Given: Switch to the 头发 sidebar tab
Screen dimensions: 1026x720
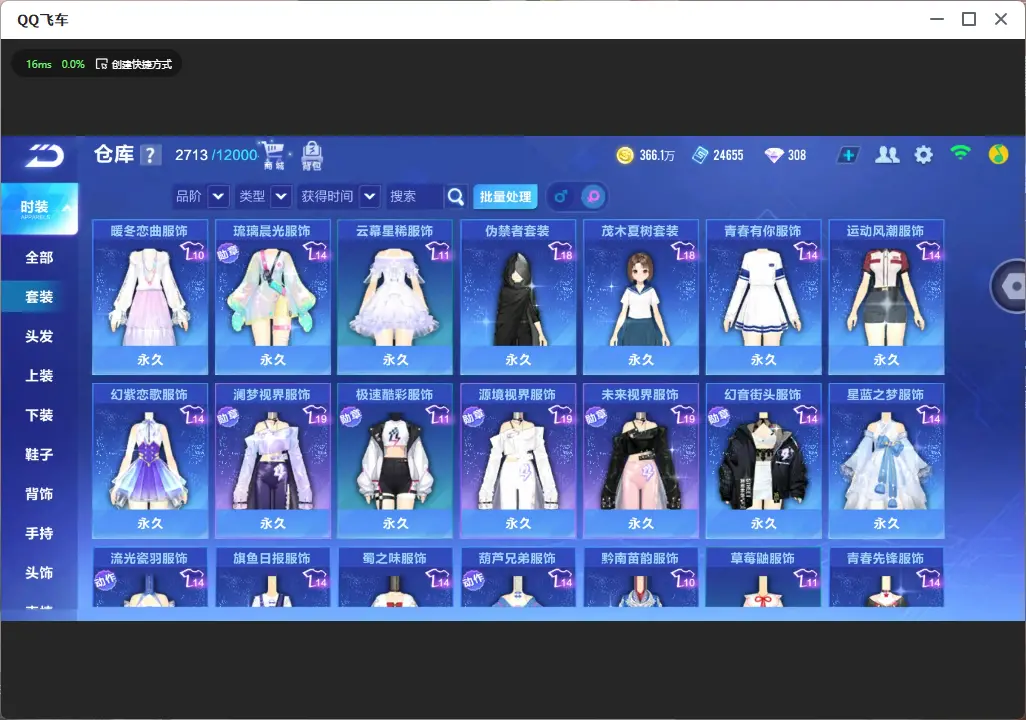Looking at the screenshot, I should [39, 336].
